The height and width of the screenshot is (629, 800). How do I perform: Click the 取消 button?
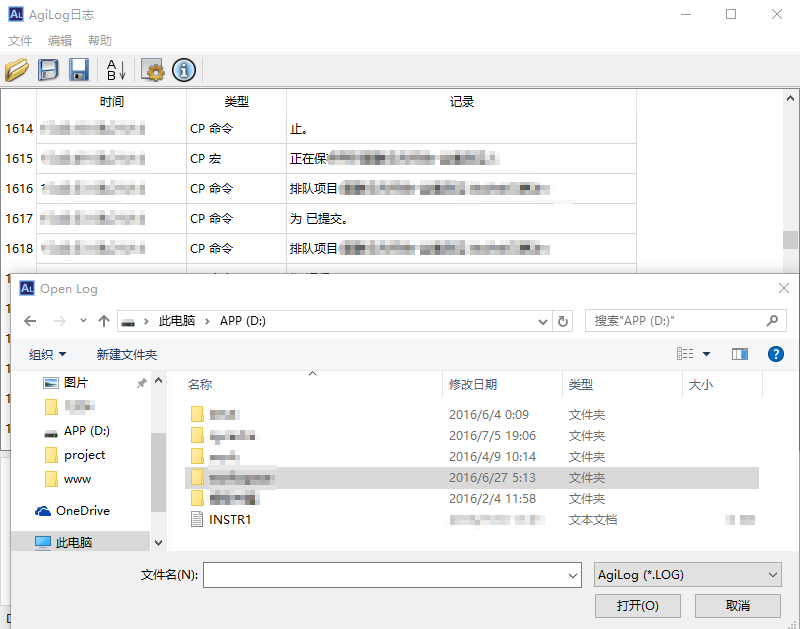[738, 606]
